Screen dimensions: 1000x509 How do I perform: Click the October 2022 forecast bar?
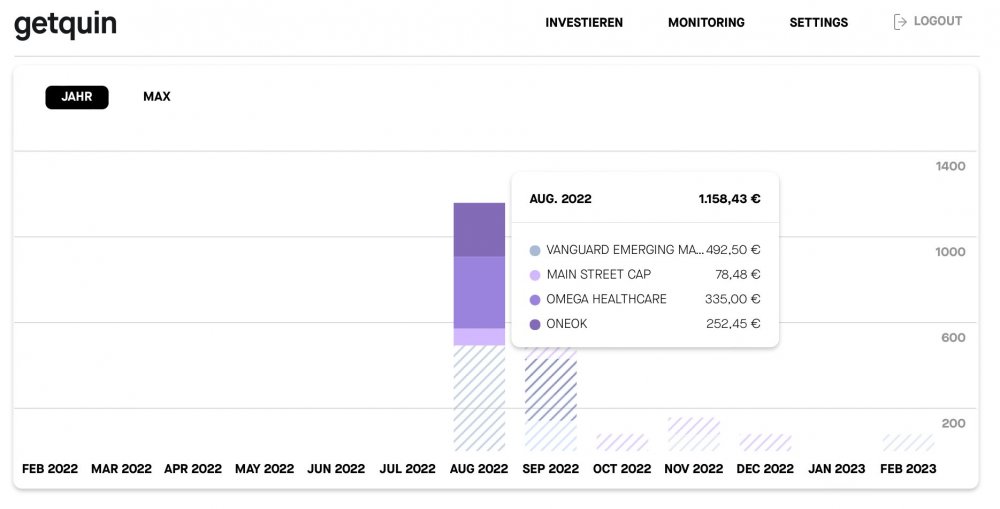[622, 442]
